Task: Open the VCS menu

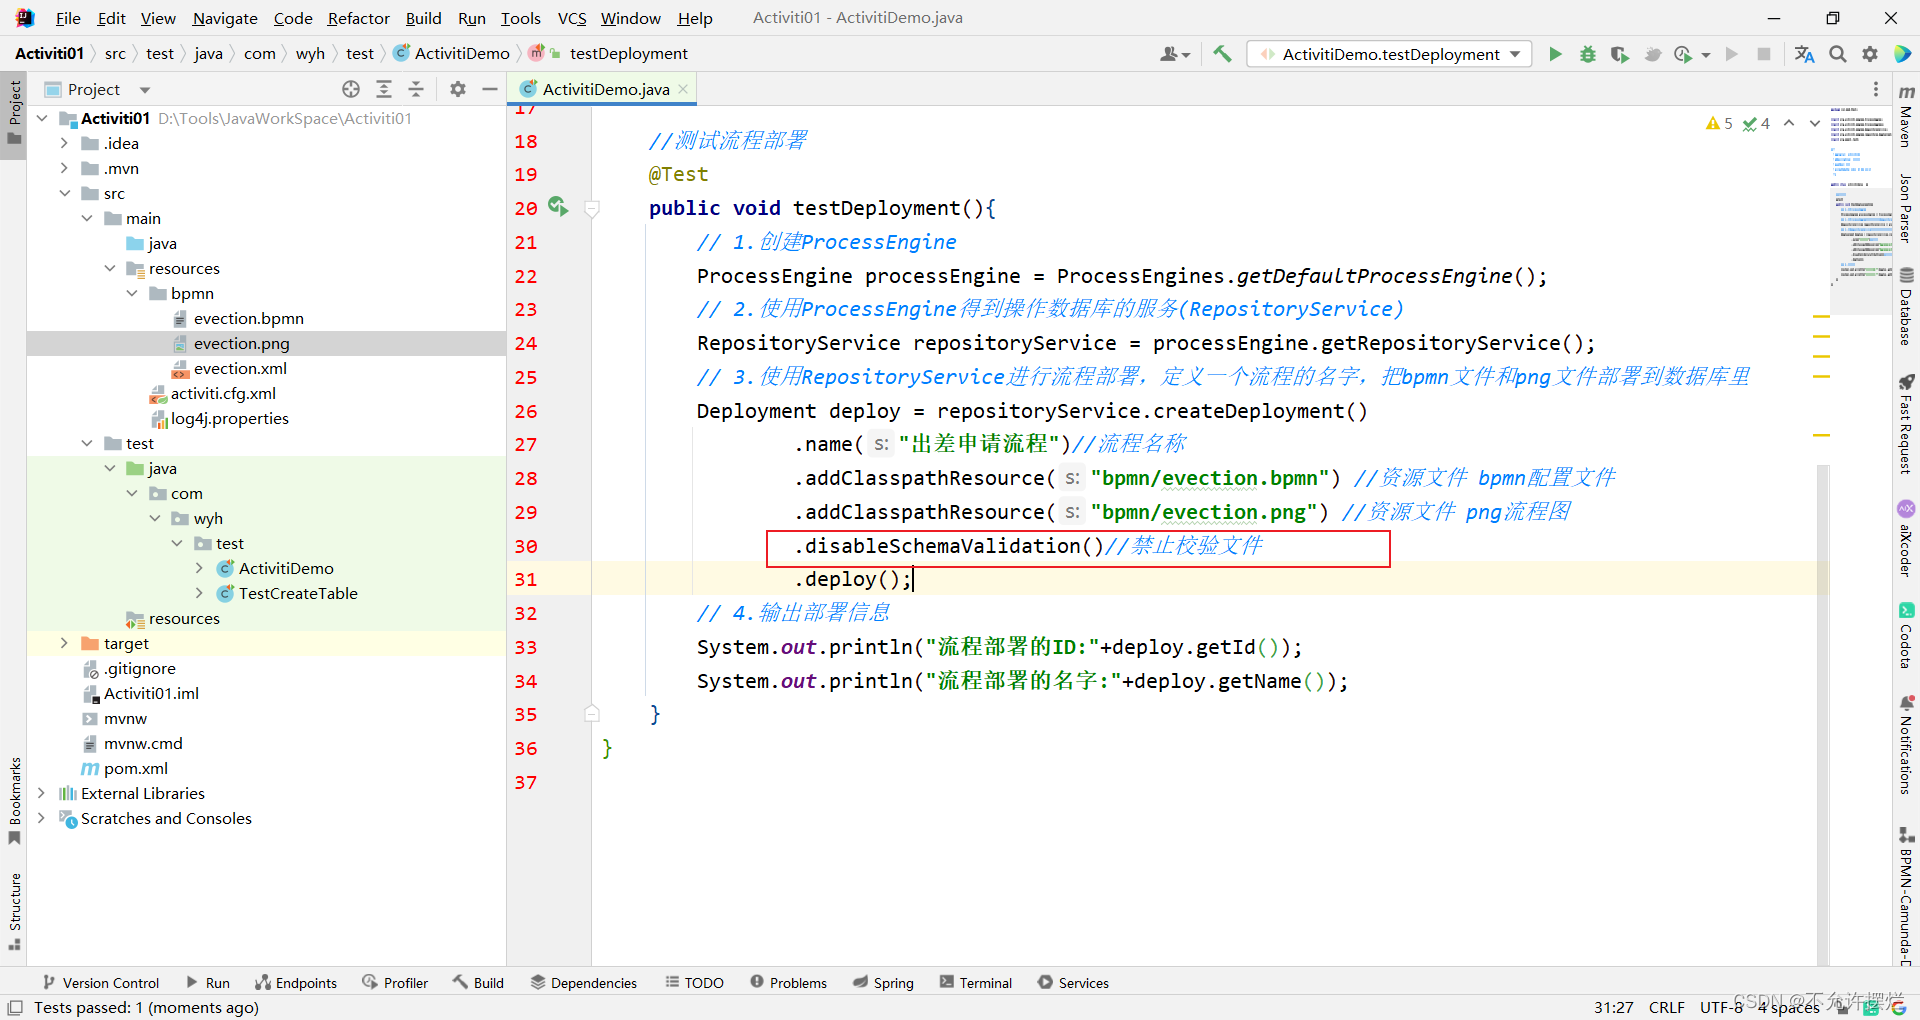Action: point(572,18)
